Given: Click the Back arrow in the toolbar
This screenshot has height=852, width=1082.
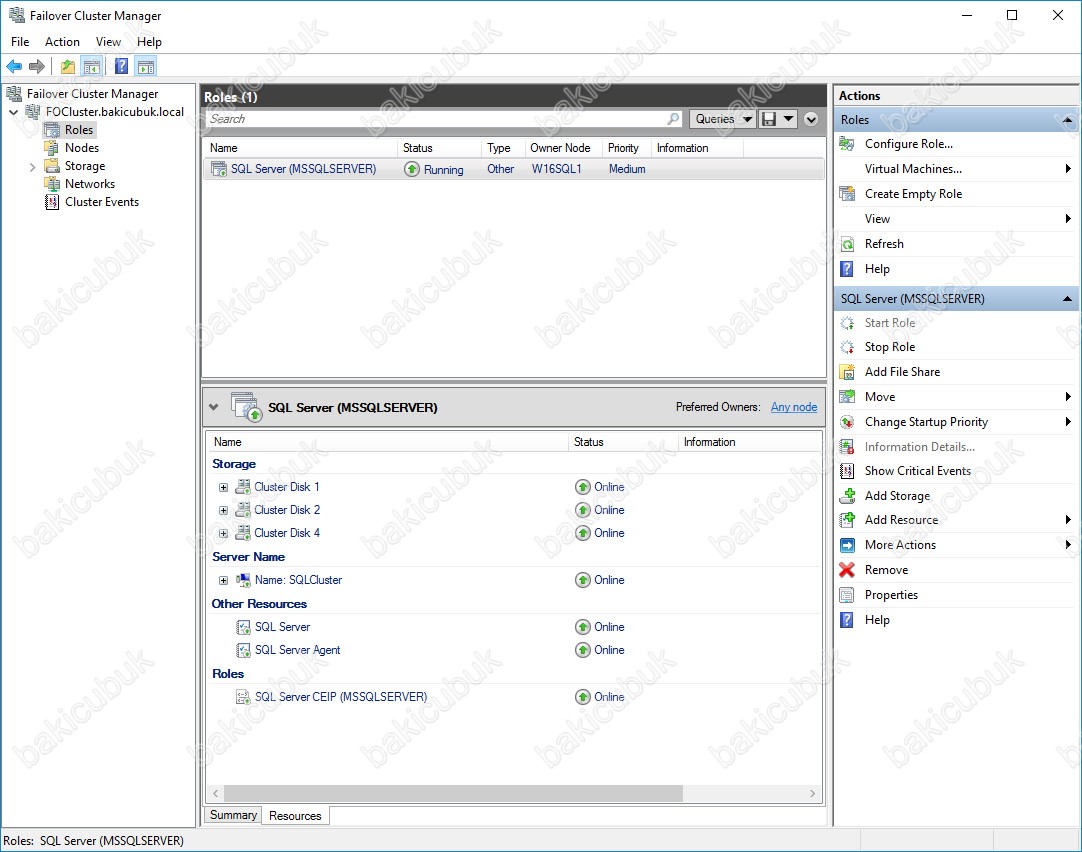Looking at the screenshot, I should [x=14, y=66].
